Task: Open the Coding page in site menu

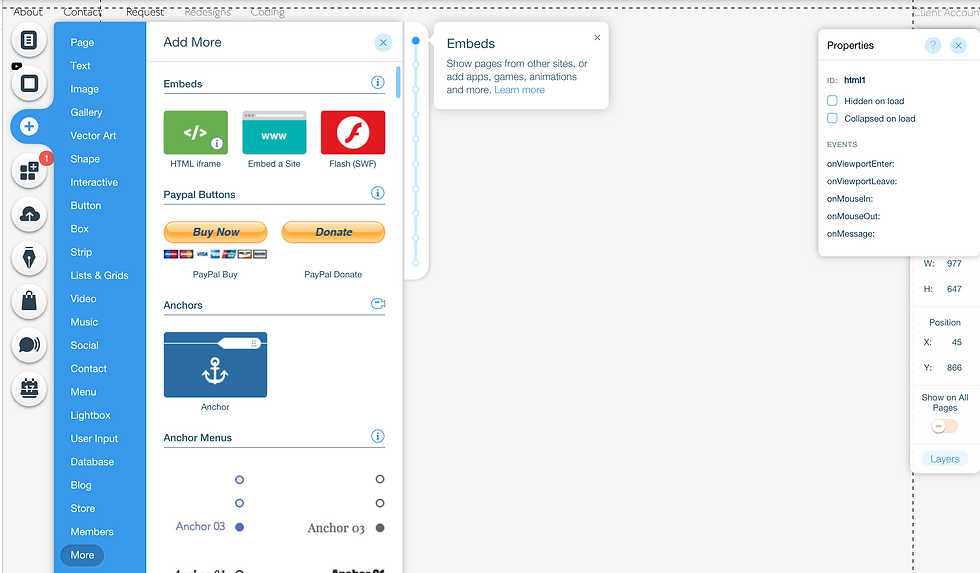Action: tap(268, 12)
